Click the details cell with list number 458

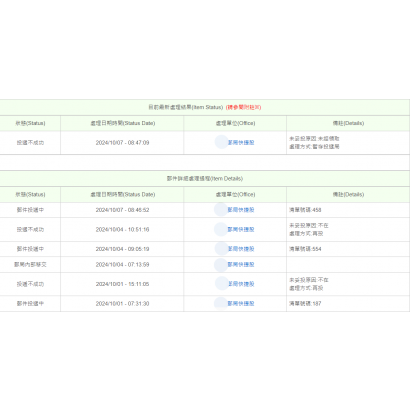coord(348,210)
